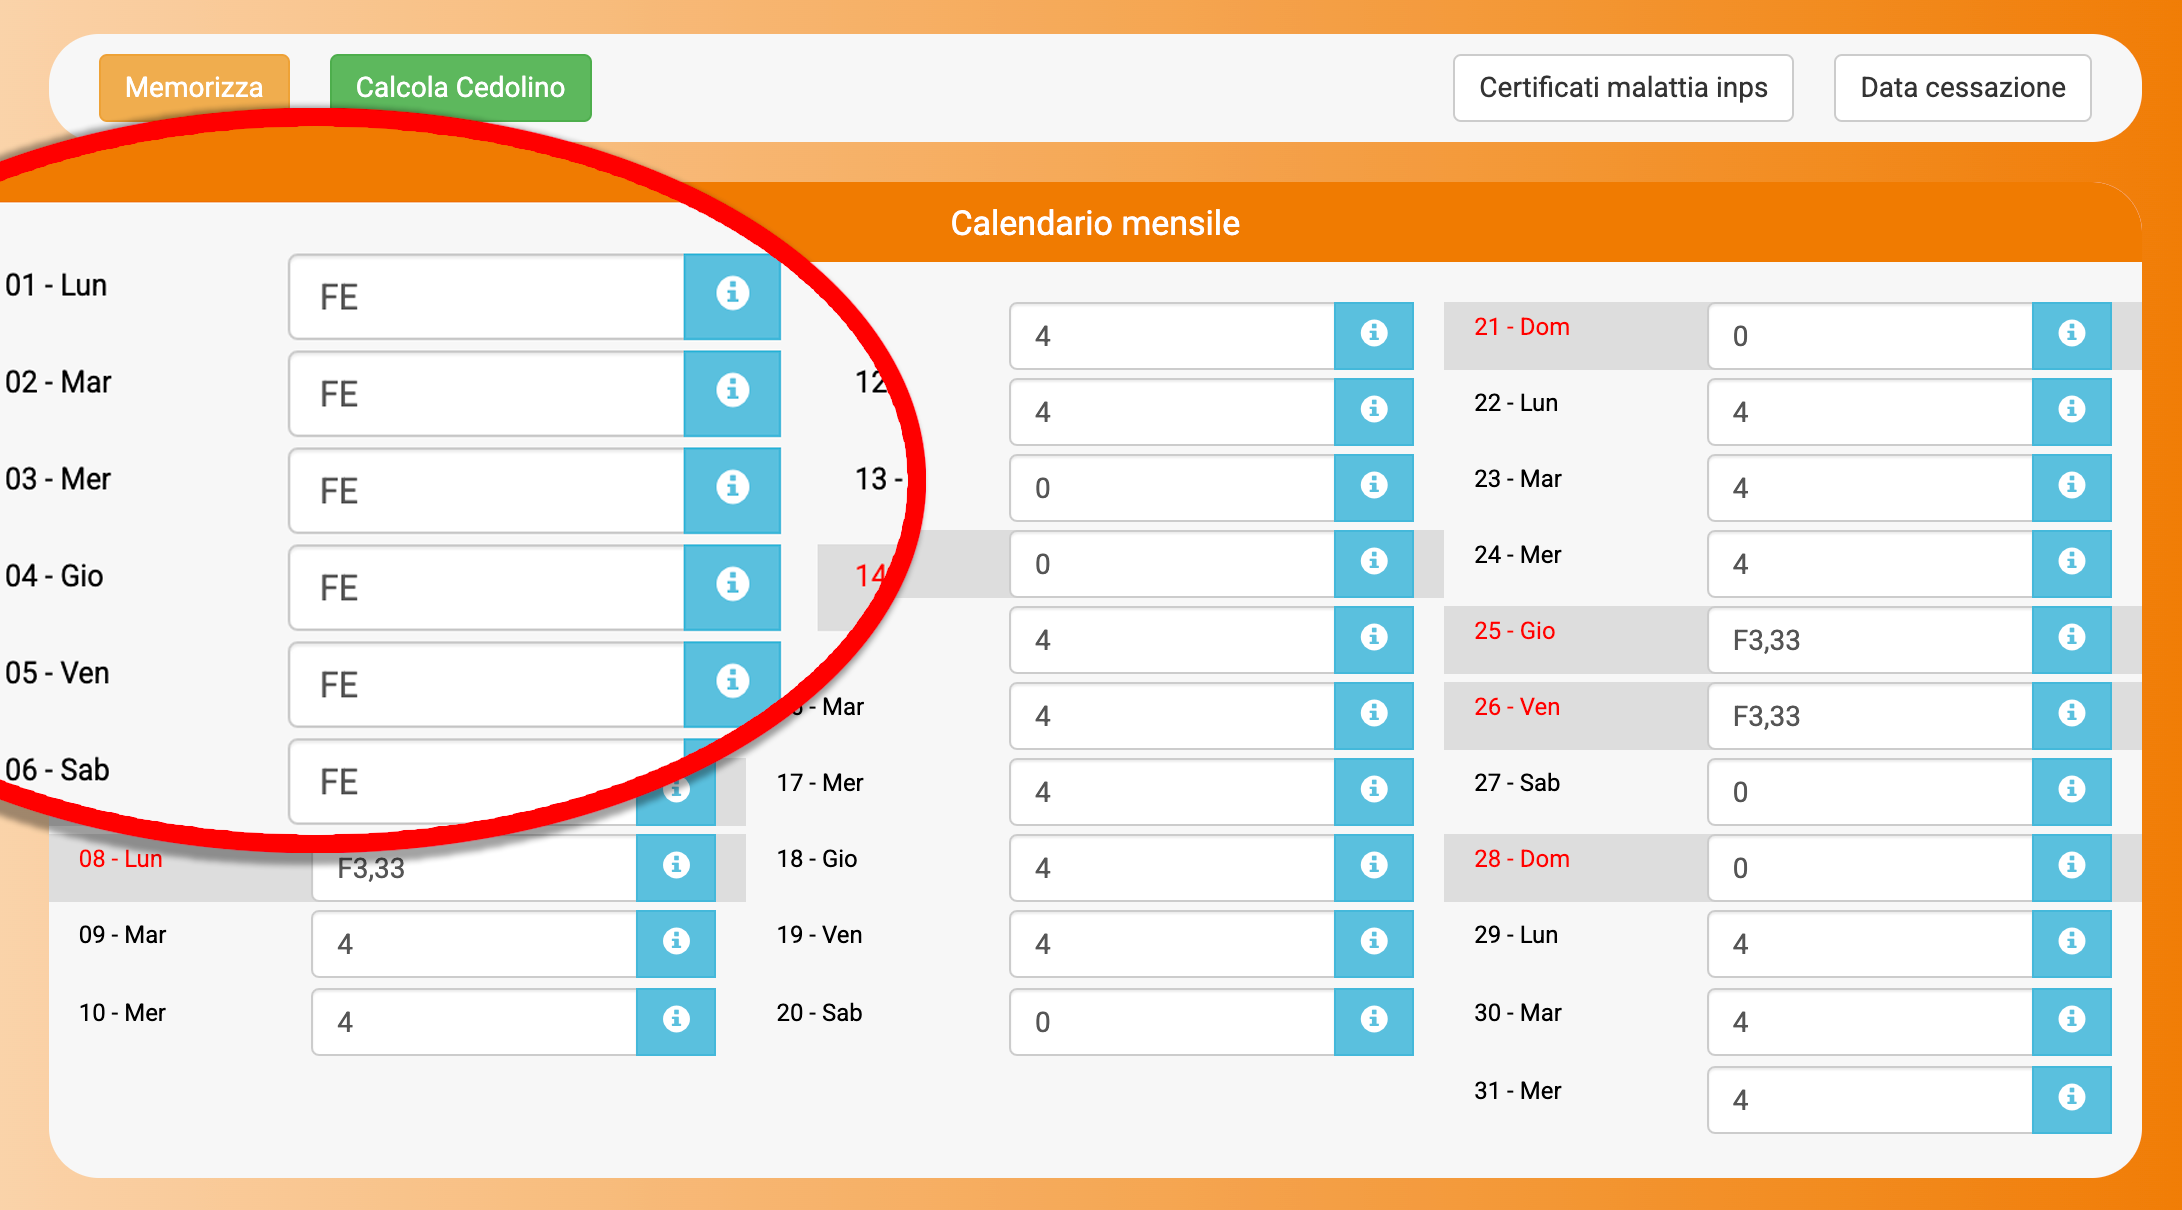Click the Calcola Cedolino button
This screenshot has width=2182, height=1210.
[x=460, y=88]
